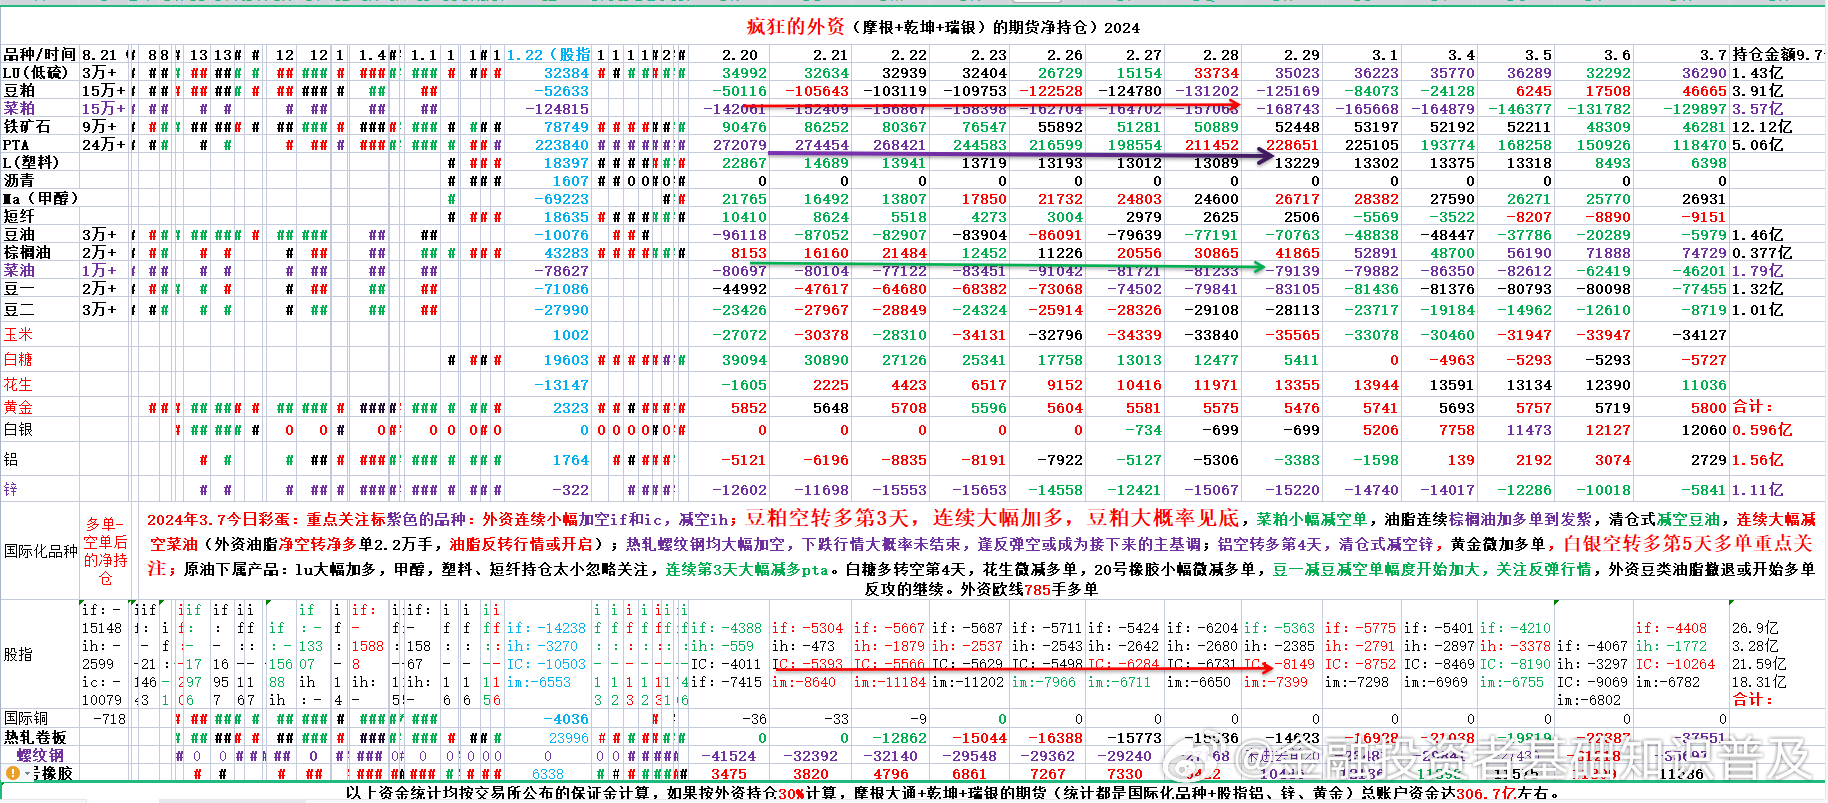Viewport: 1828px width, 803px height.
Task: Select the red text 多单-空单后的净持仓
Action: tap(105, 551)
